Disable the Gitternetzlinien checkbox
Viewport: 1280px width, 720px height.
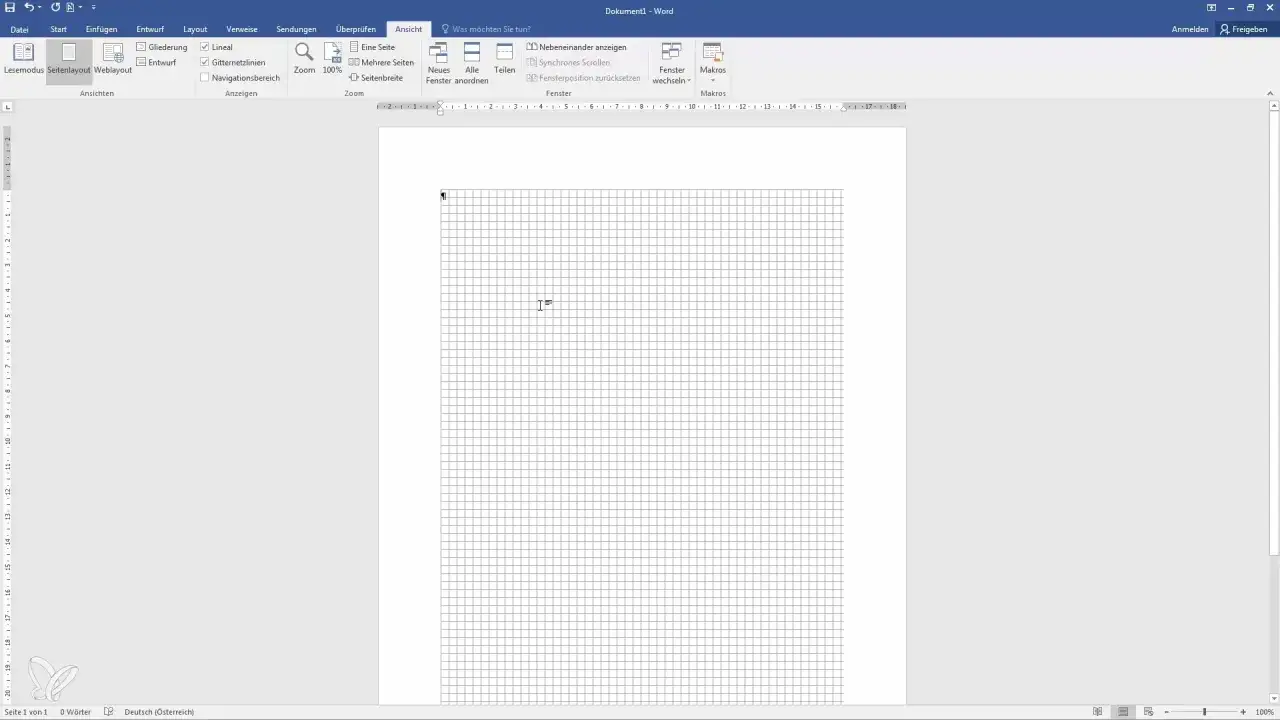pyautogui.click(x=205, y=62)
